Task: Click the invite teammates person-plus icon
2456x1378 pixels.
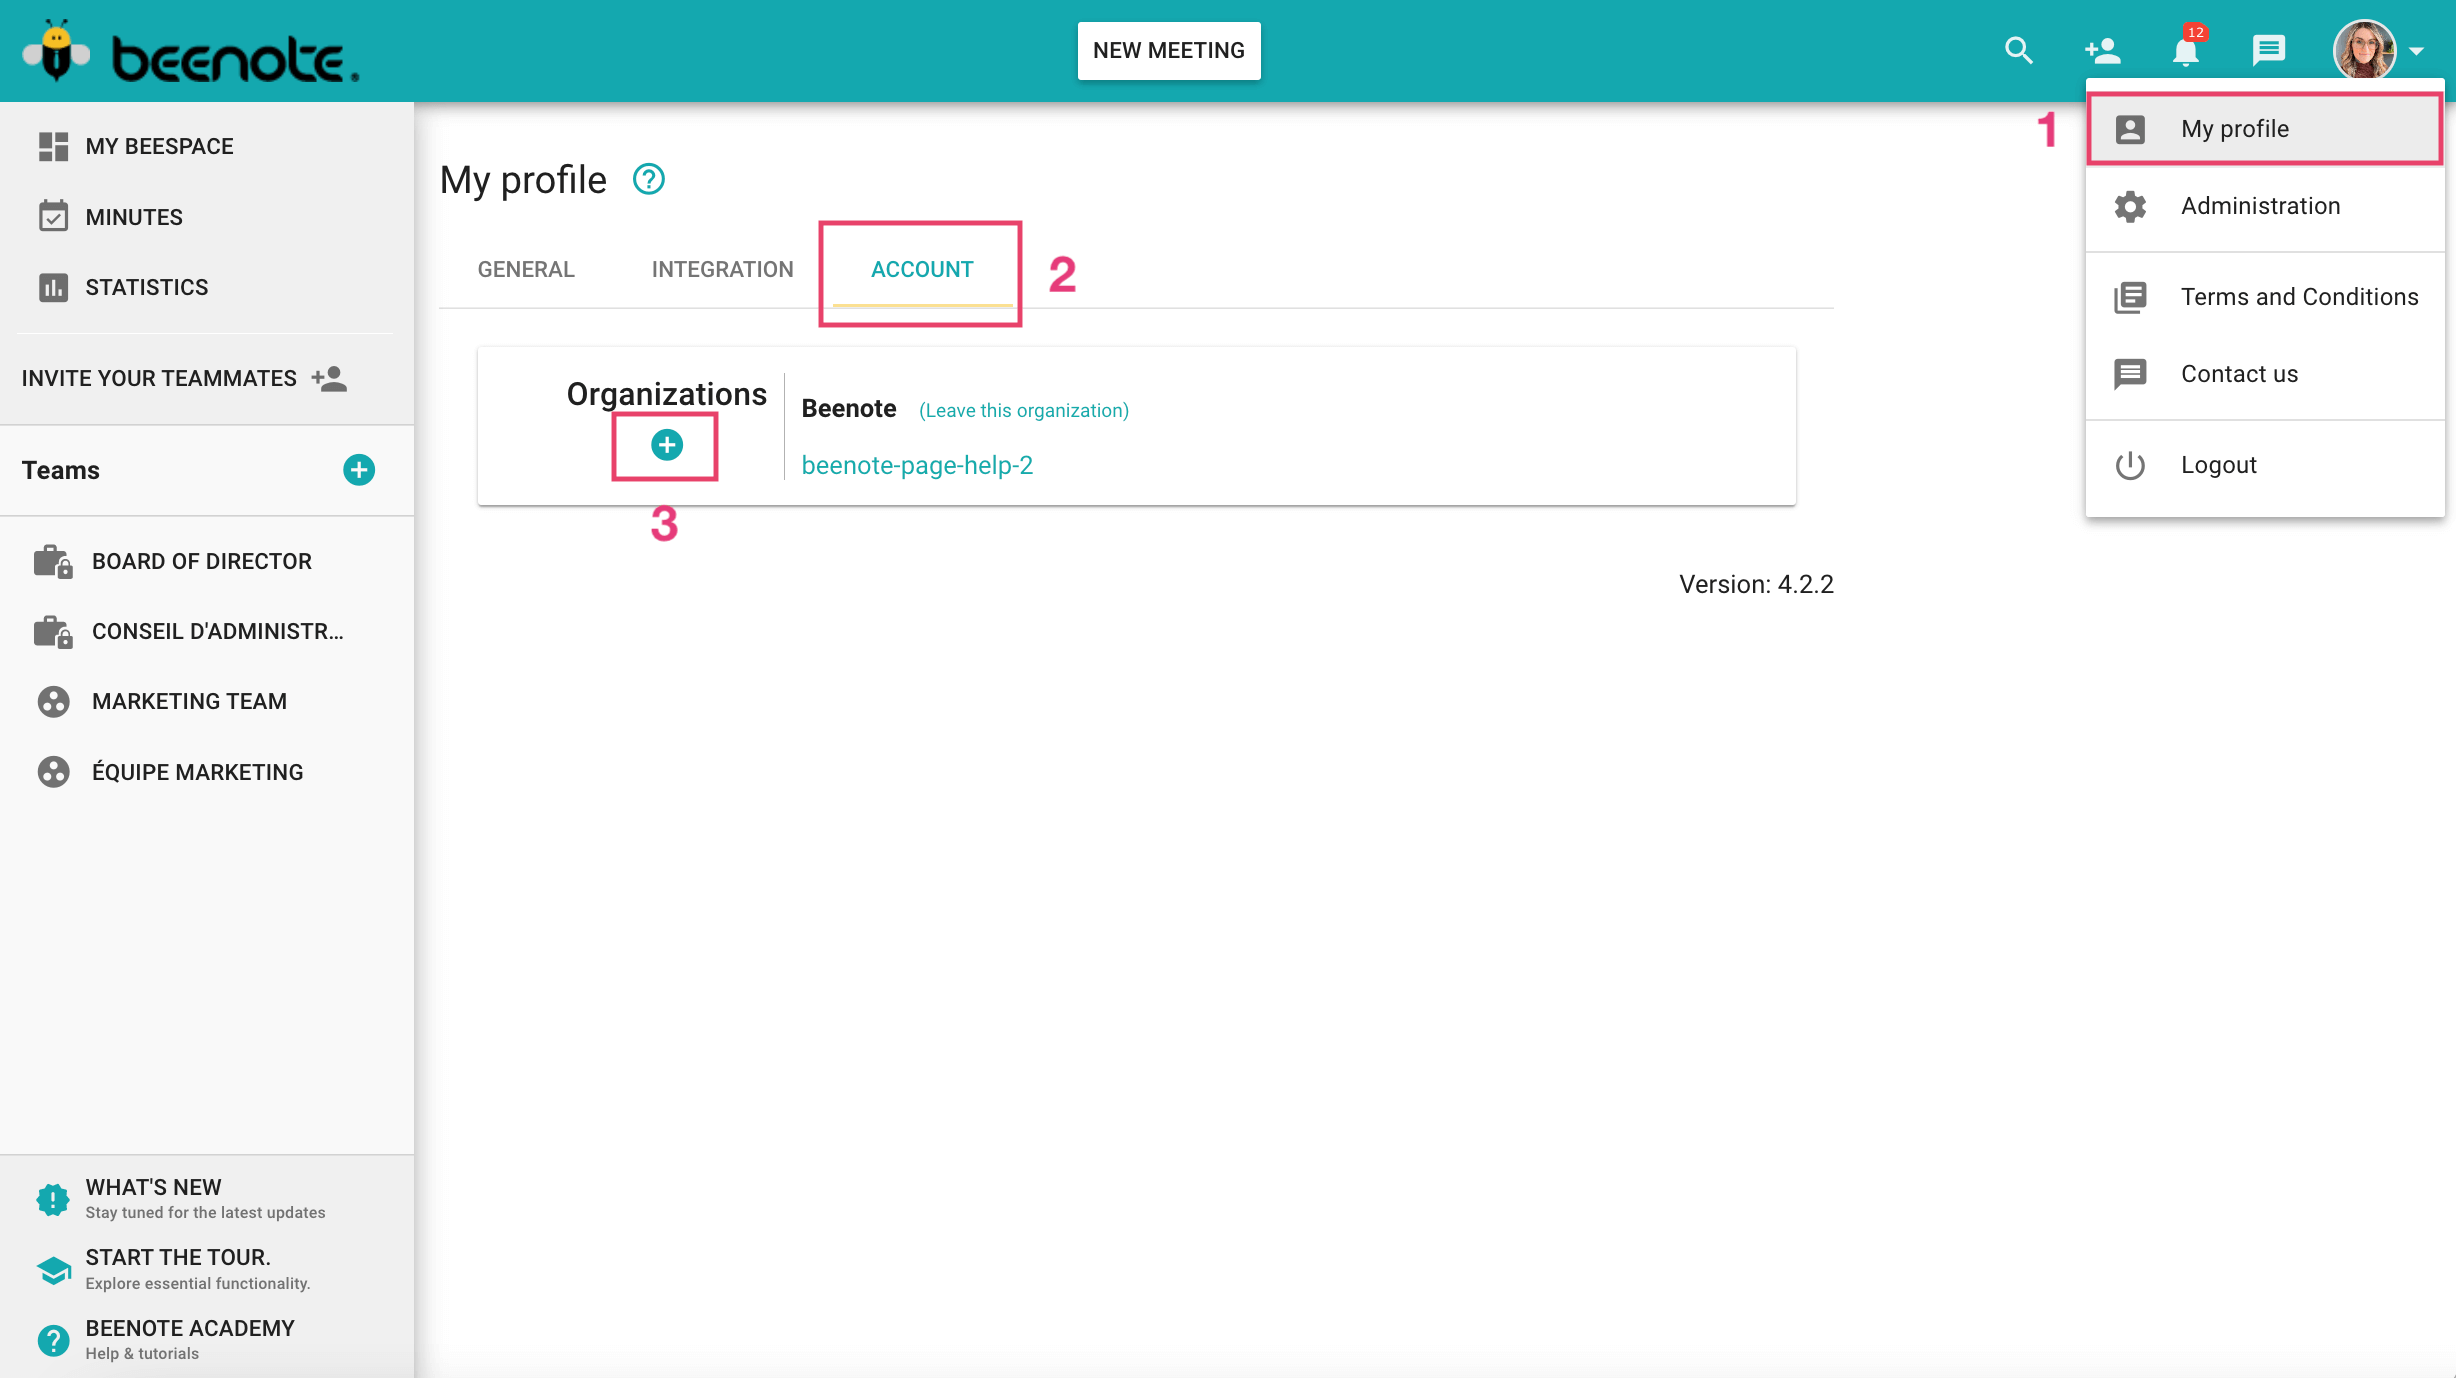Action: click(x=329, y=378)
